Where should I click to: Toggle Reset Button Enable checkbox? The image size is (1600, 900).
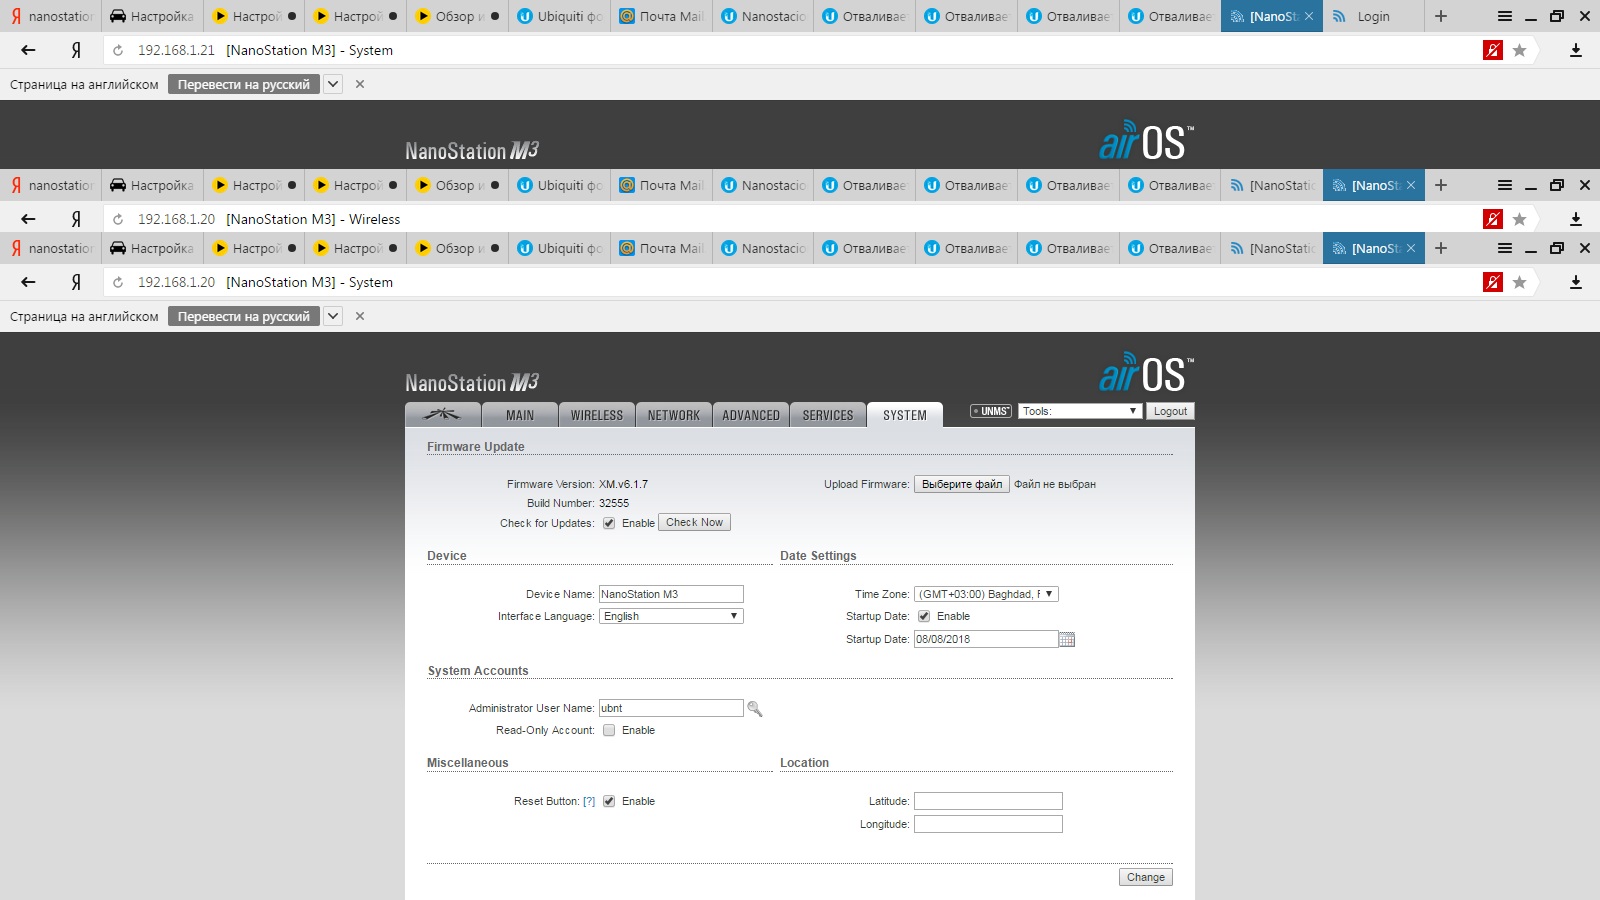tap(609, 801)
